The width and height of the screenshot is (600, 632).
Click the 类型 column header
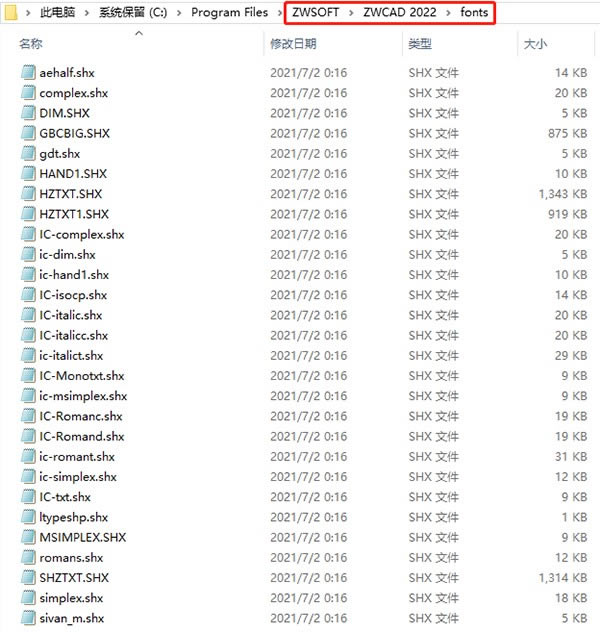pyautogui.click(x=419, y=45)
